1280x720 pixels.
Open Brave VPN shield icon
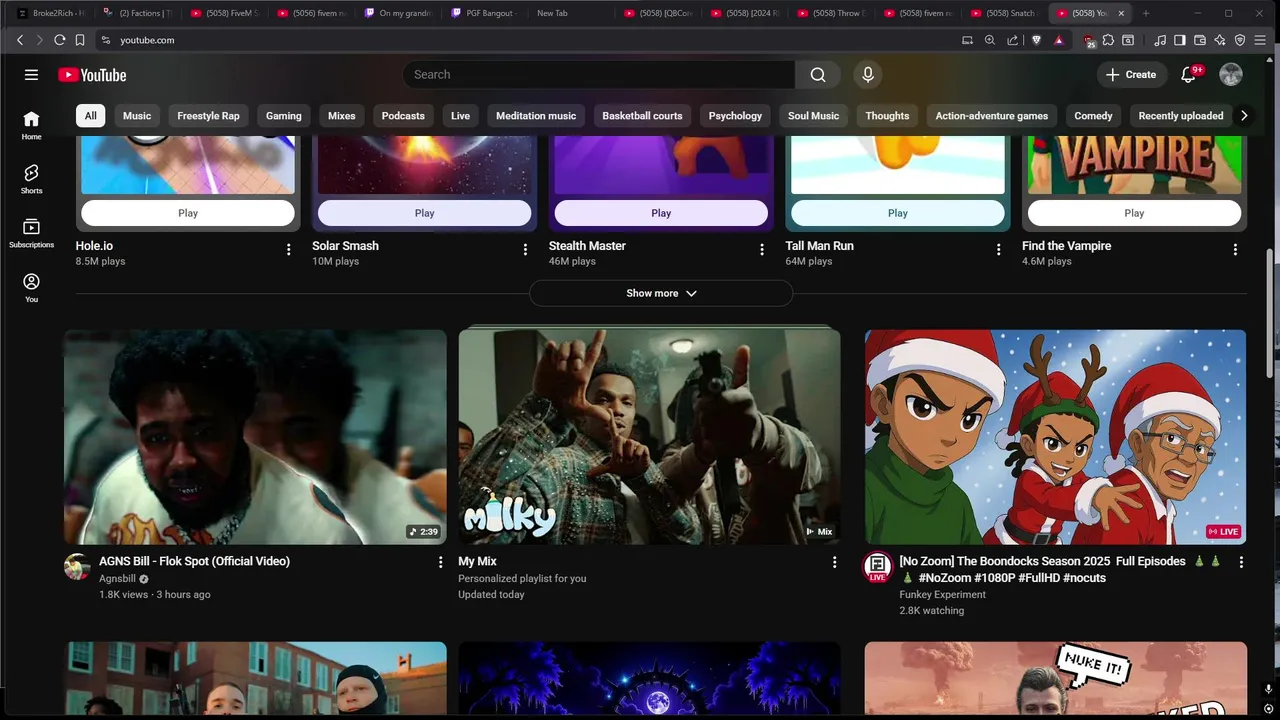click(1240, 40)
